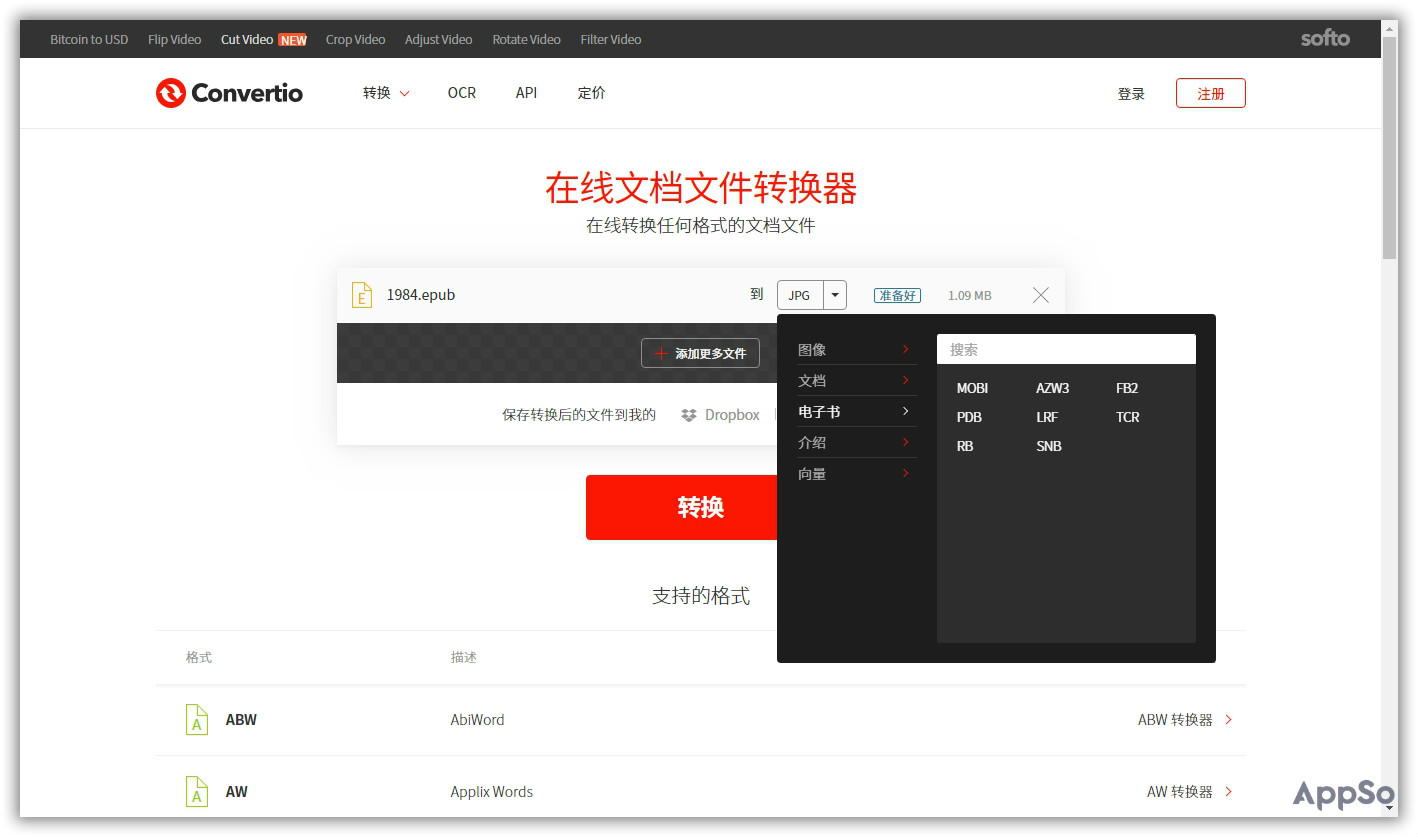Expand the 图像 format category
The height and width of the screenshot is (837, 1418).
tap(812, 349)
